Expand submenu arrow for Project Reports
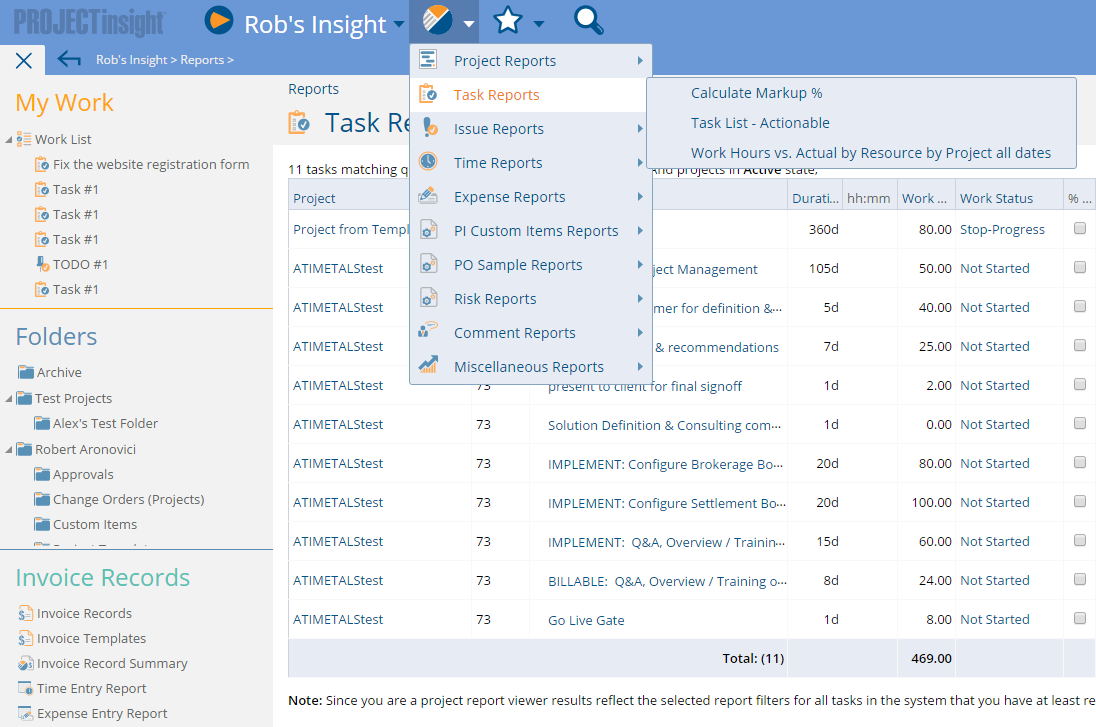The image size is (1096, 727). coord(640,61)
